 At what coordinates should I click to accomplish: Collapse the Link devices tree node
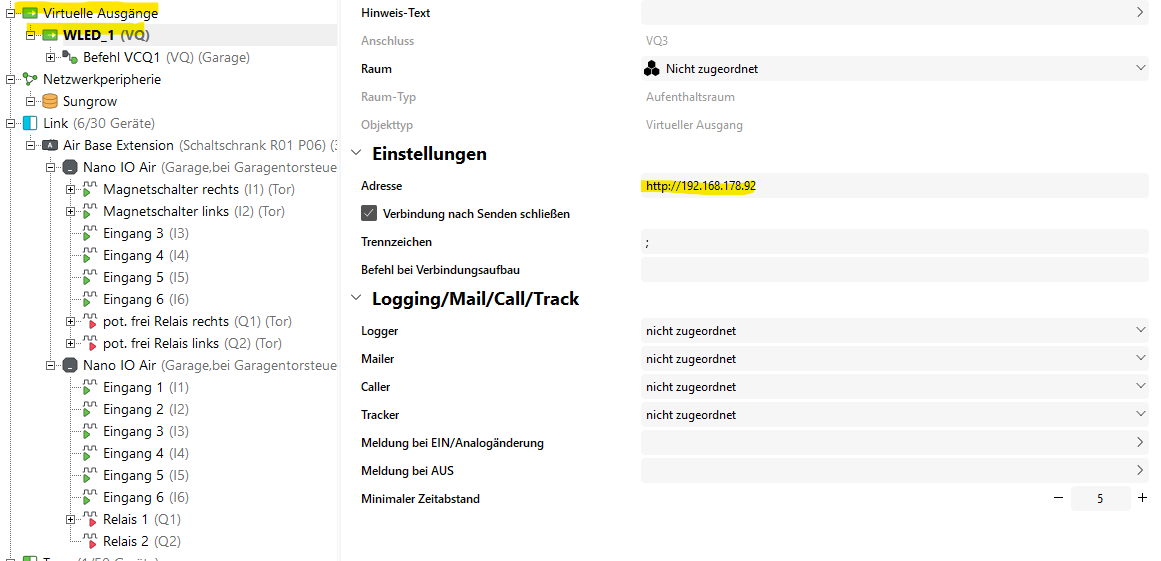[10, 124]
